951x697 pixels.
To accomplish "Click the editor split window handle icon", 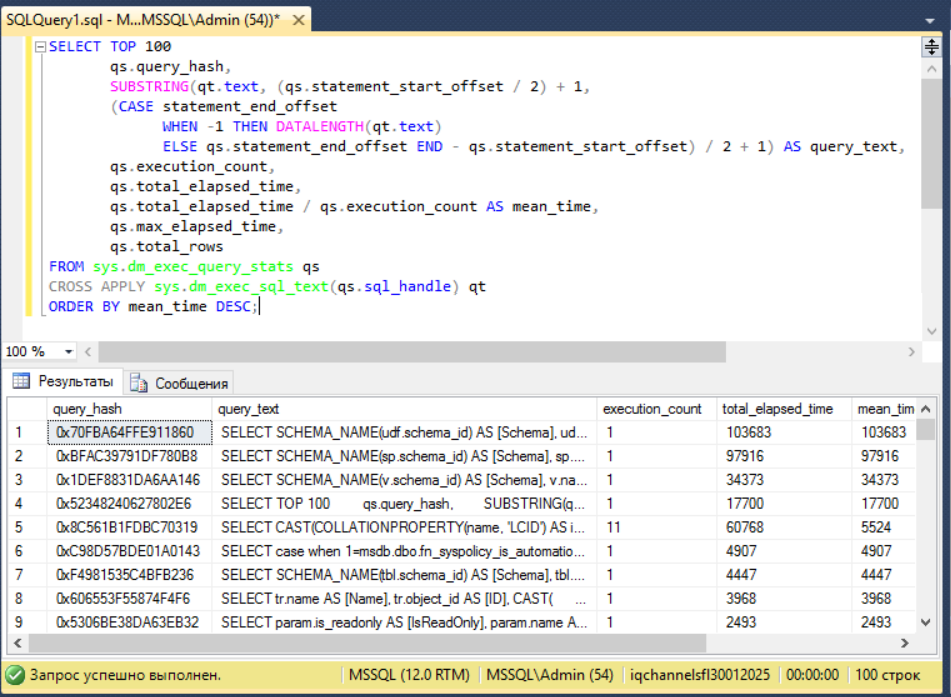I will click(x=931, y=47).
